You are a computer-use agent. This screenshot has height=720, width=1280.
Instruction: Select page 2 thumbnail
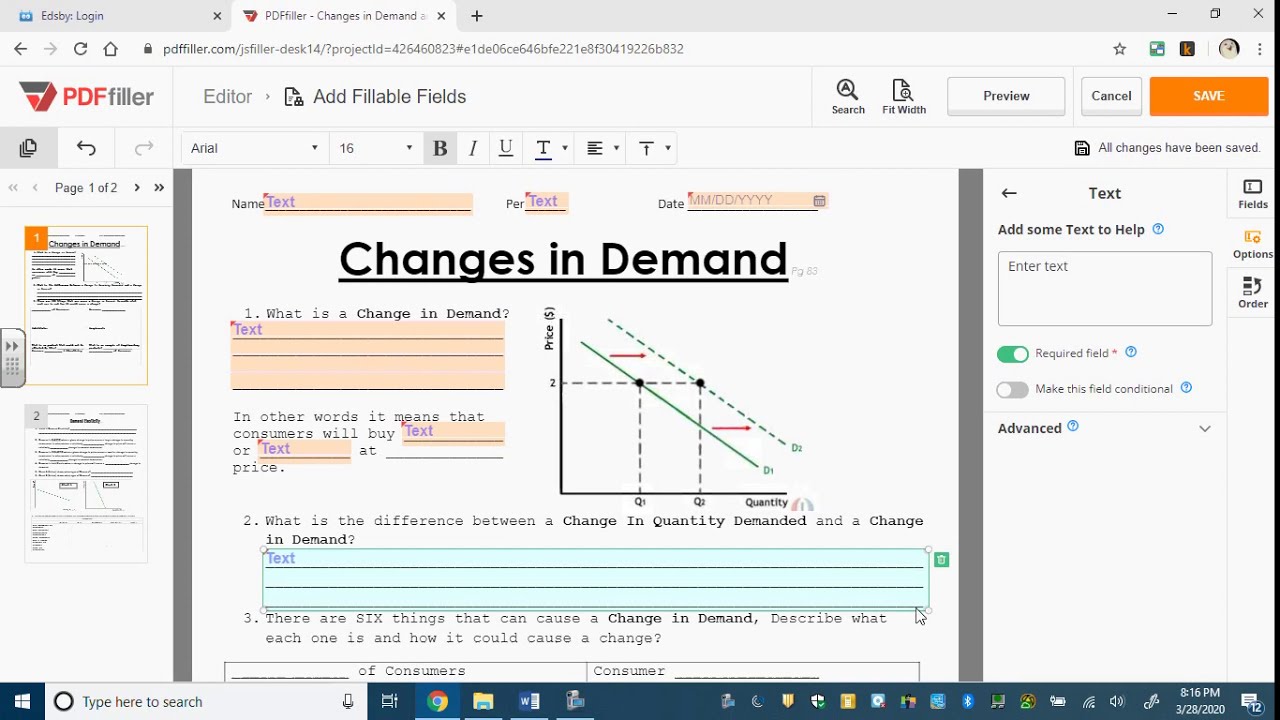coord(86,484)
